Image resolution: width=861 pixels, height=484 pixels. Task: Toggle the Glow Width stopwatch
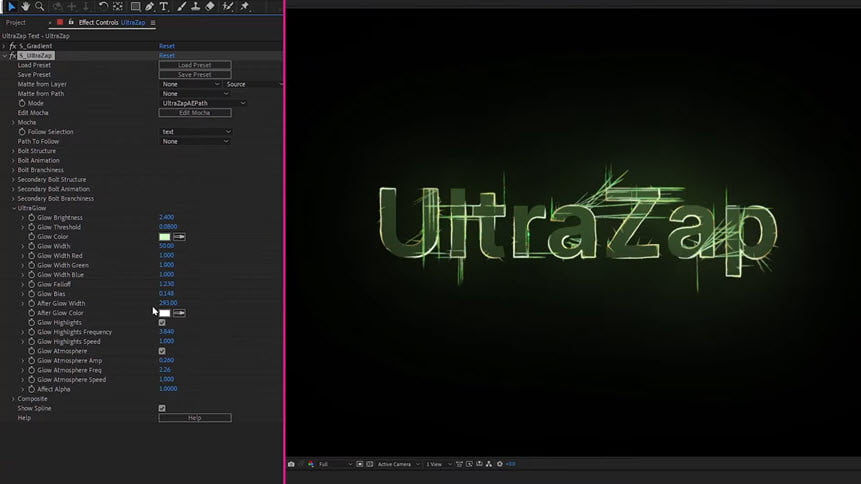click(31, 247)
